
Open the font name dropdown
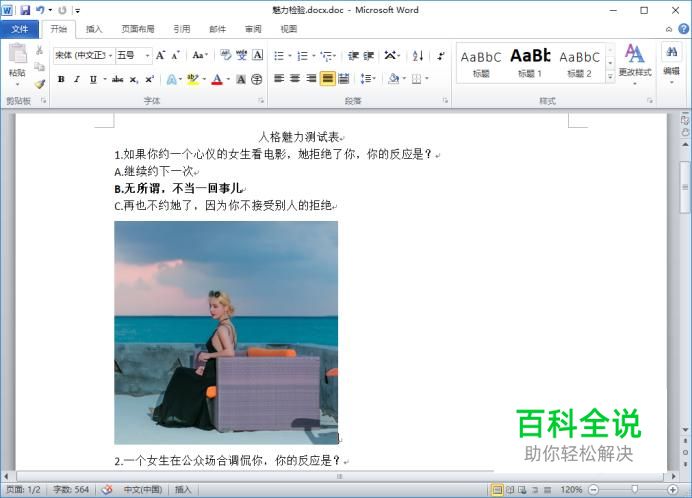tap(110, 55)
